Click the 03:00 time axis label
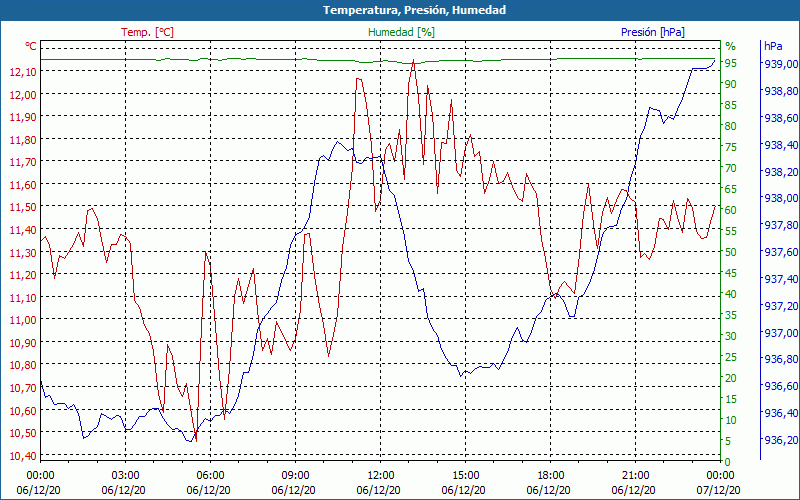 tap(125, 476)
